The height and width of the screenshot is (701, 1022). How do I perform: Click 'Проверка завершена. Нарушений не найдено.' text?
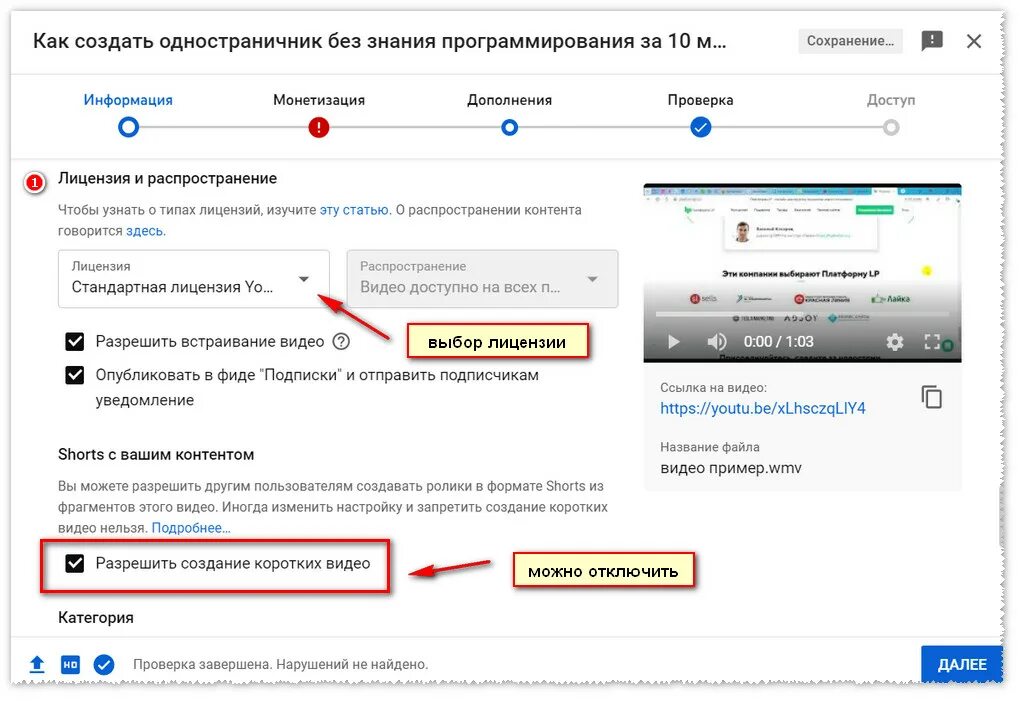(280, 665)
